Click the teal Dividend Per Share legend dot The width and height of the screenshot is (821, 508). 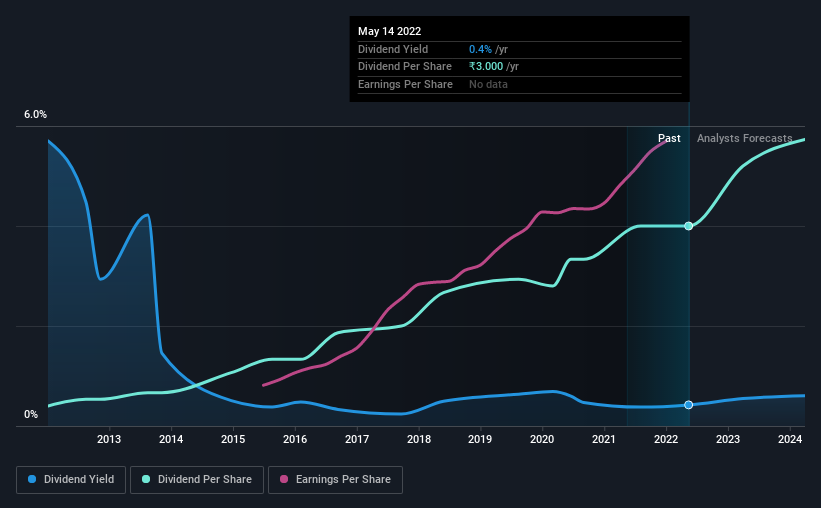[x=146, y=479]
